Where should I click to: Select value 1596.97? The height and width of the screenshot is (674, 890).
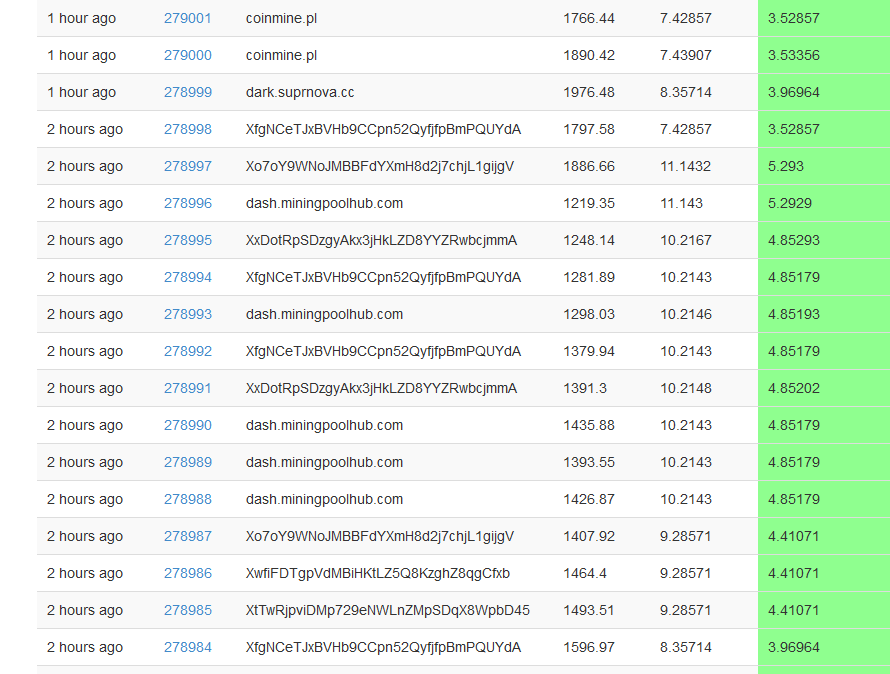tap(589, 647)
